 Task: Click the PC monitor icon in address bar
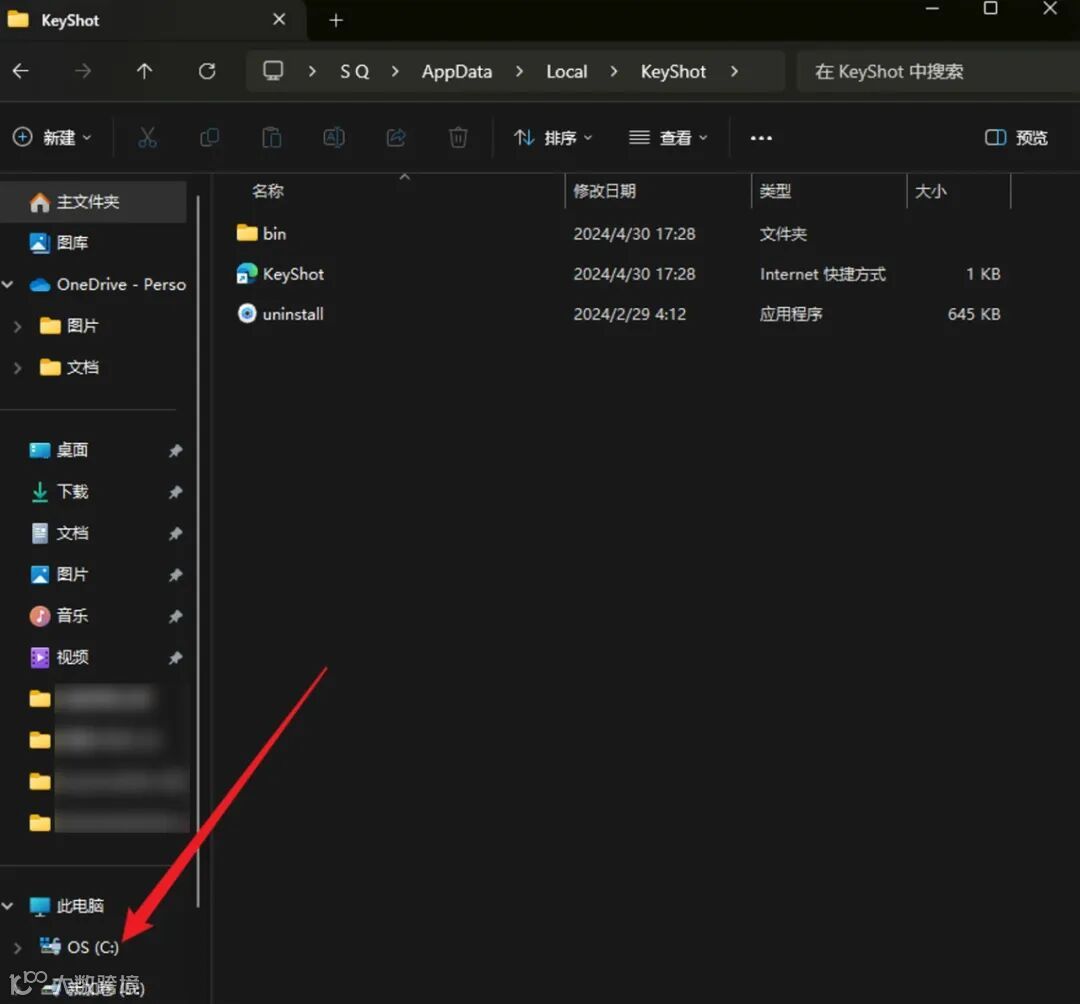[x=273, y=71]
